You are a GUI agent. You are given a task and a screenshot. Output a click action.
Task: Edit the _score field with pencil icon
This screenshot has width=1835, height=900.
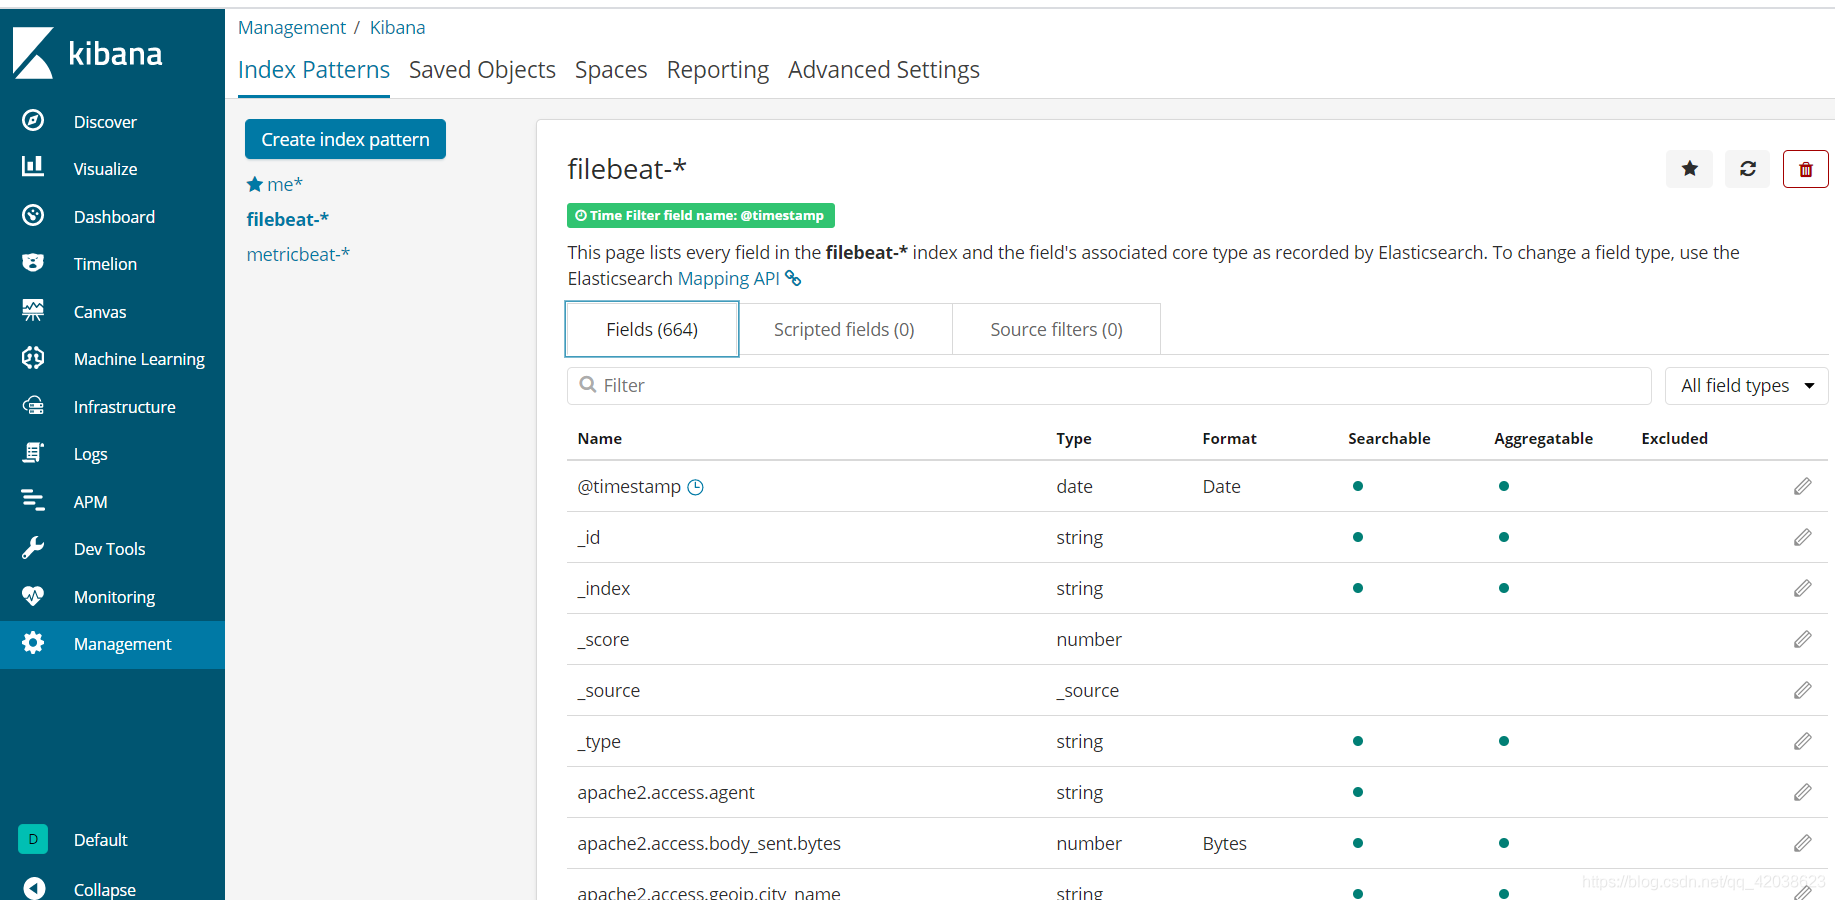click(x=1802, y=639)
